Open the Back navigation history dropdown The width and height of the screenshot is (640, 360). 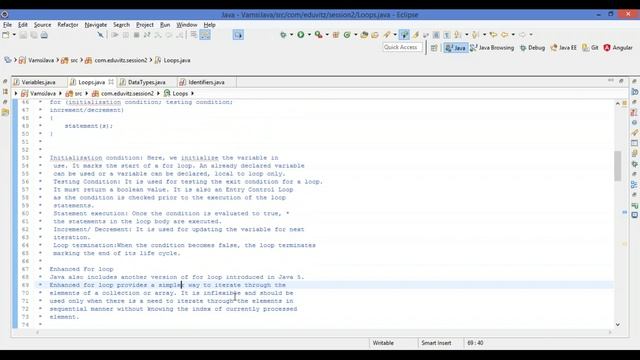point(513,35)
